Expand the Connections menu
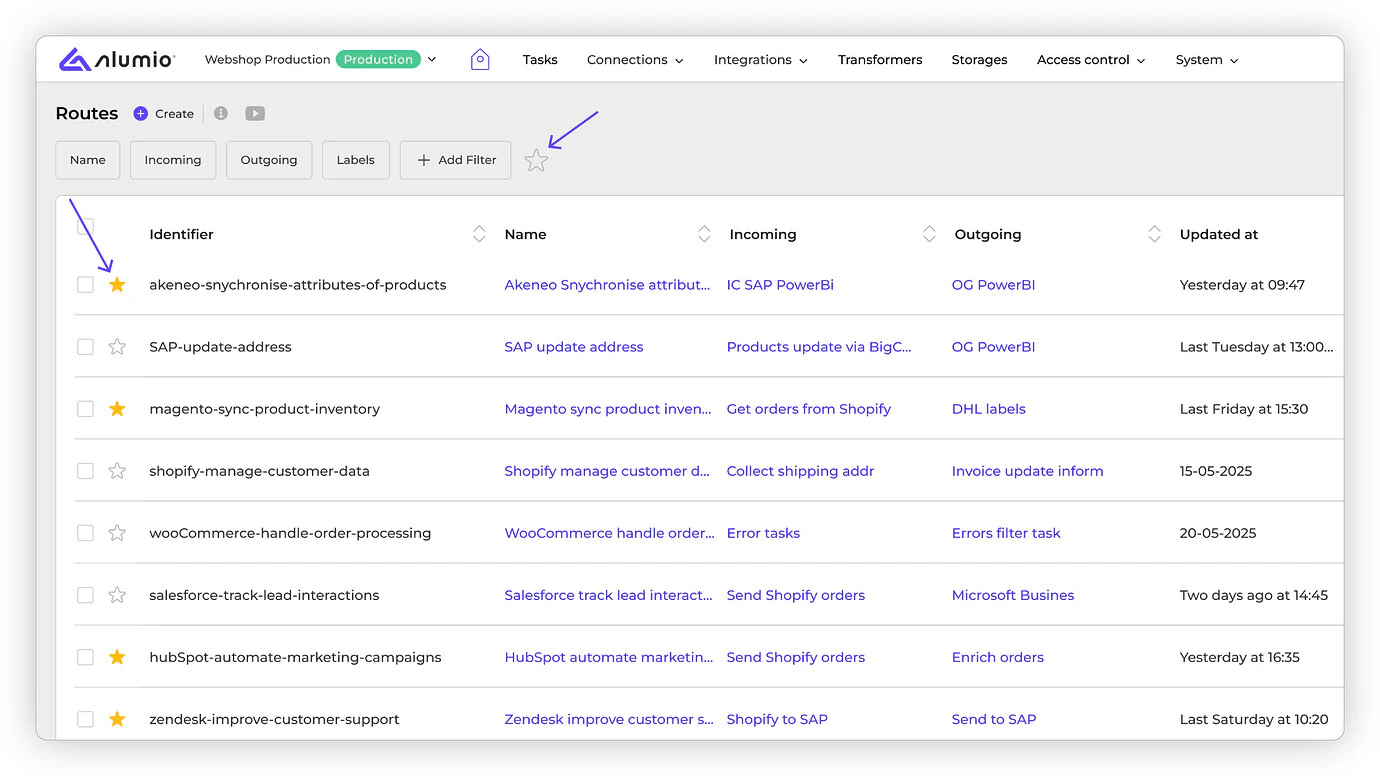Screen dimensions: 1380x776 (x=635, y=60)
